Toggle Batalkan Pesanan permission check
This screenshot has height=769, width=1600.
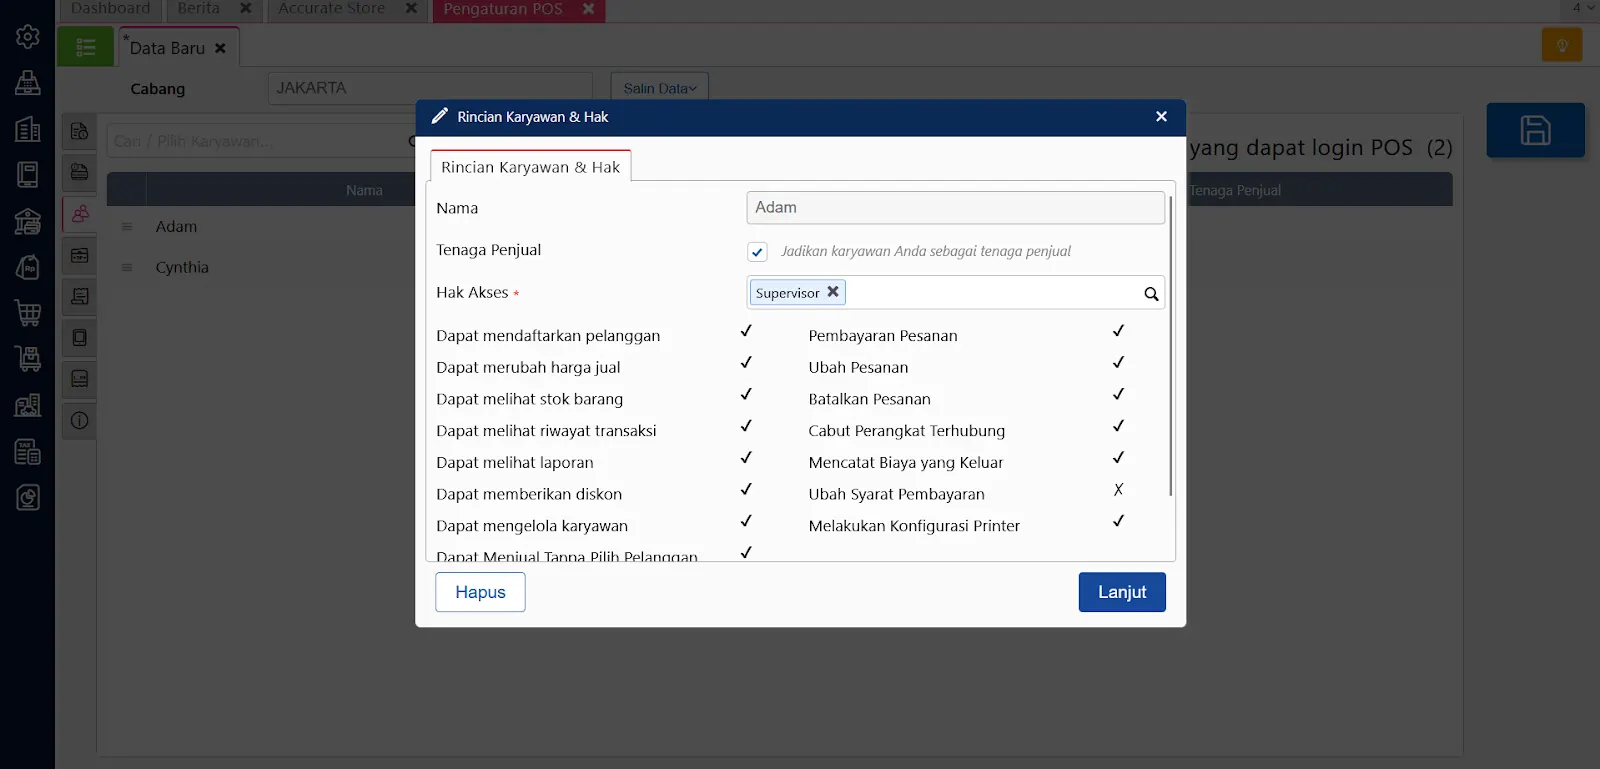click(x=1119, y=395)
